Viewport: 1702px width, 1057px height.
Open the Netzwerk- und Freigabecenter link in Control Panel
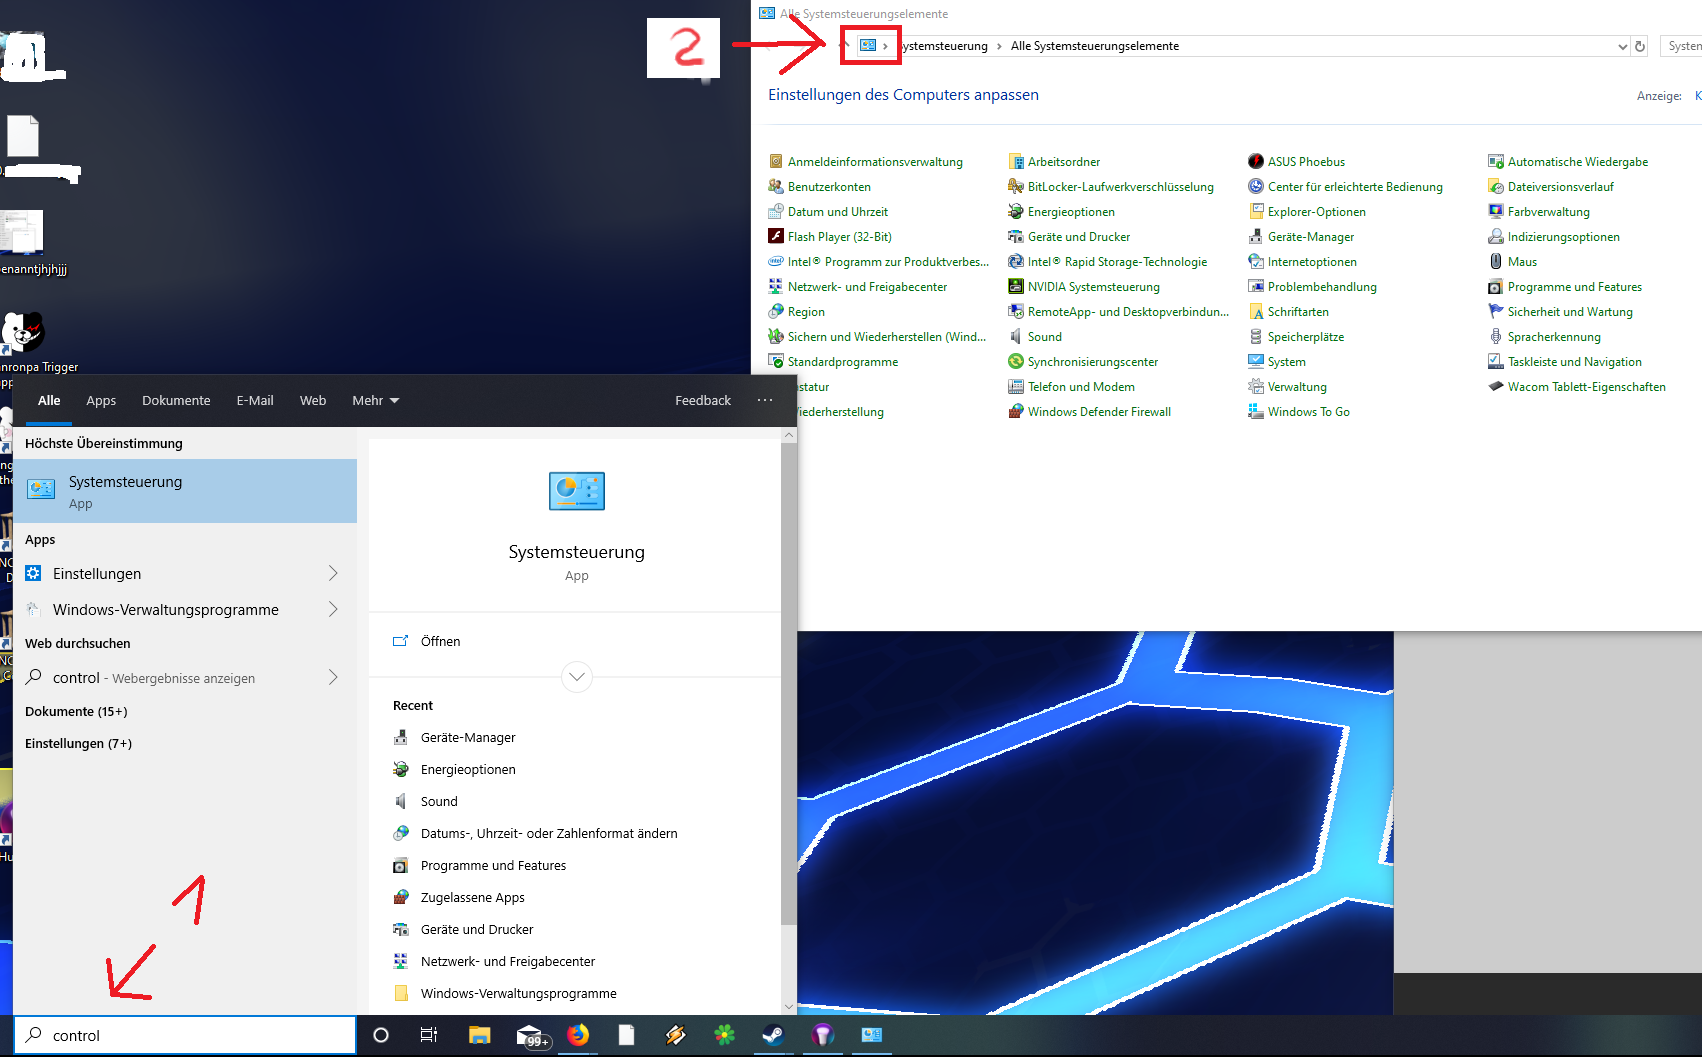(x=867, y=287)
